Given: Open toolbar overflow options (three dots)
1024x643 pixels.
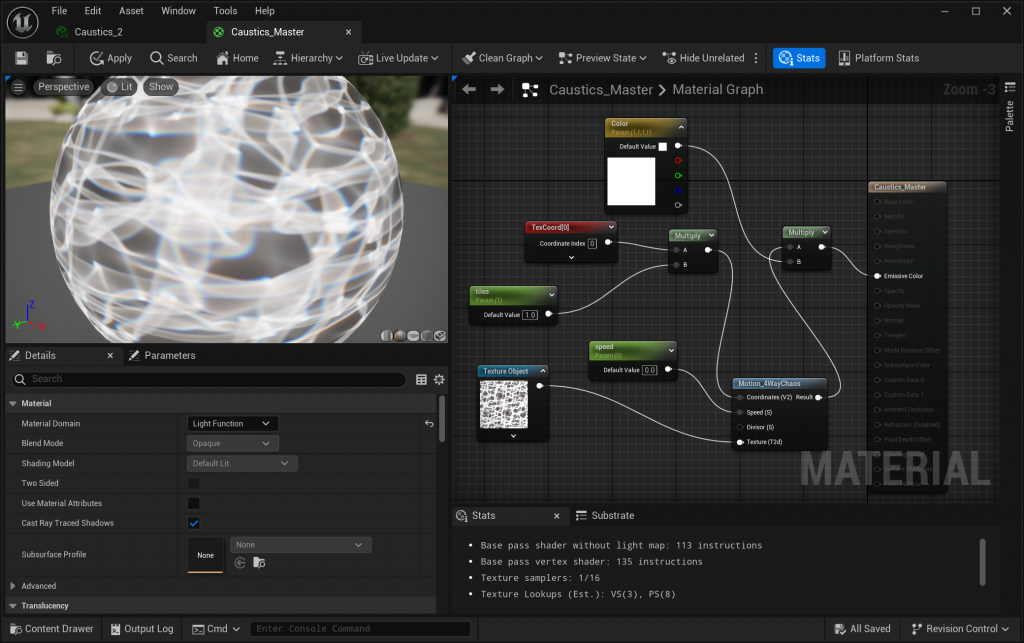Looking at the screenshot, I should (756, 58).
